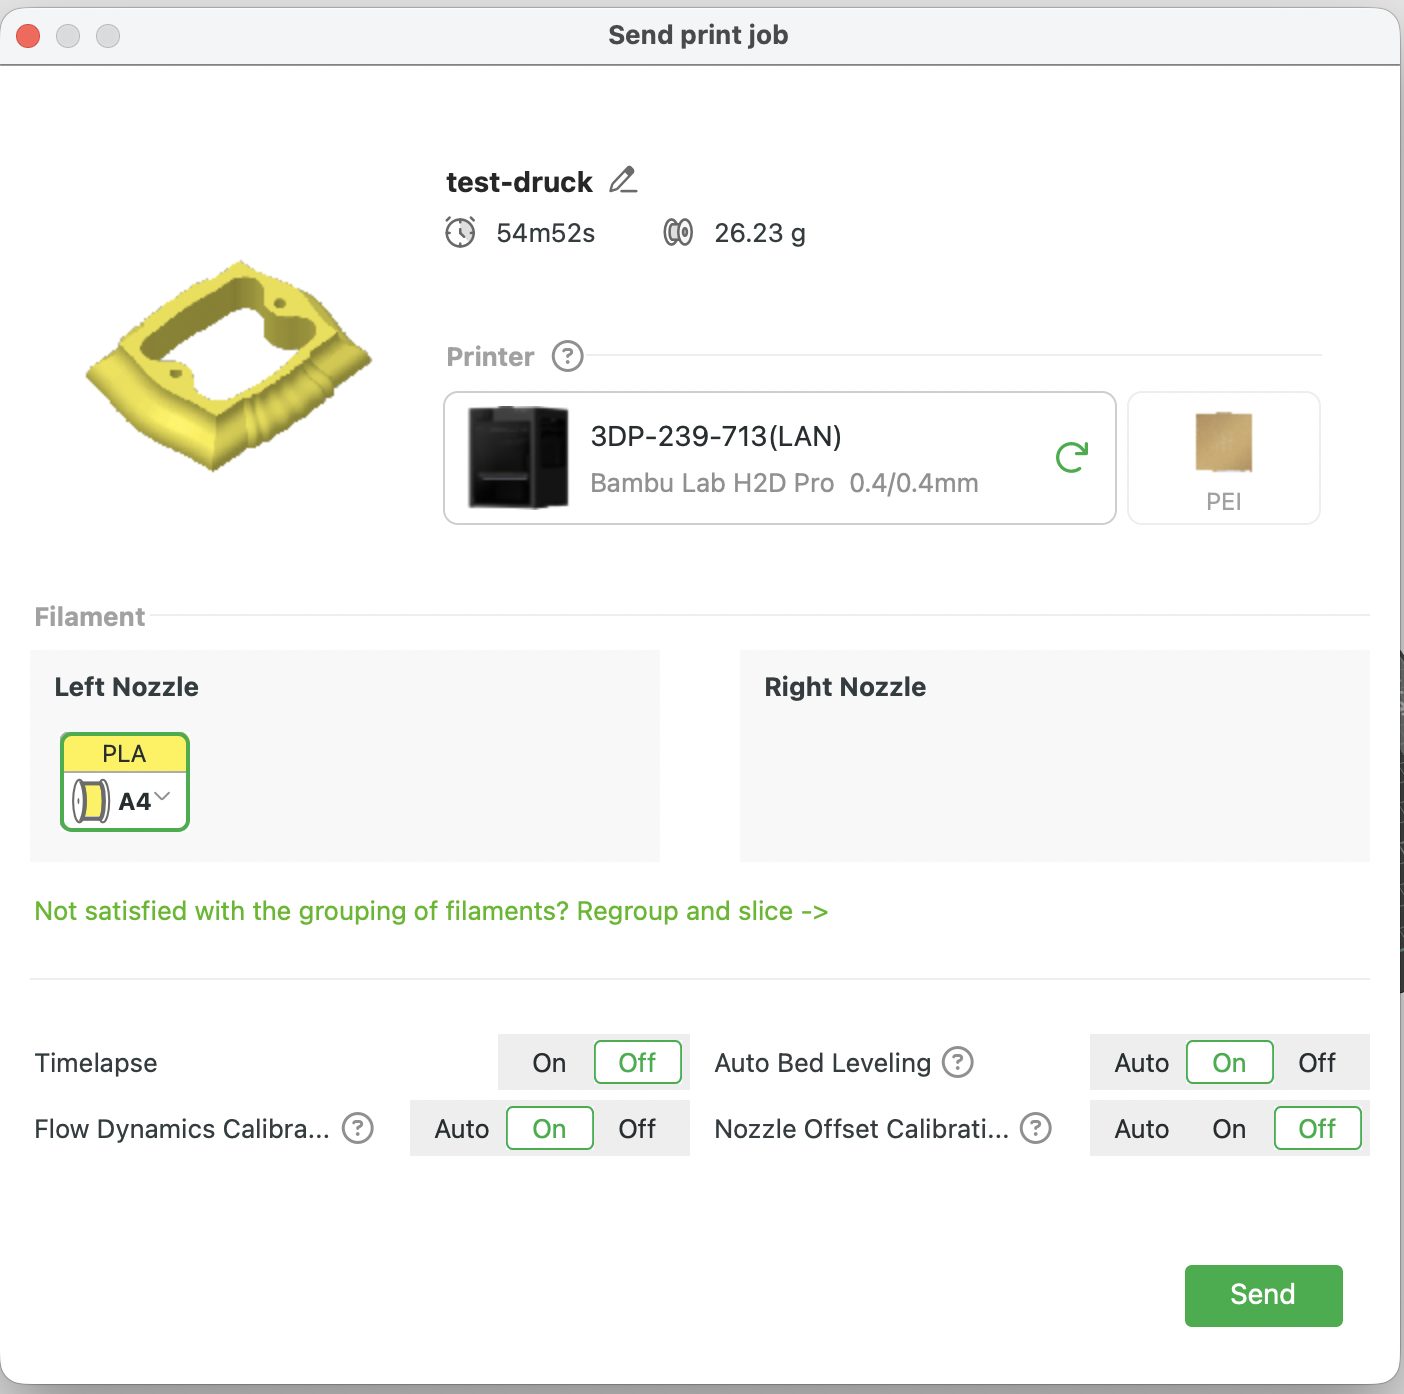This screenshot has width=1404, height=1394.
Task: Click the Nozzle Offset Calibration help icon
Action: [1036, 1128]
